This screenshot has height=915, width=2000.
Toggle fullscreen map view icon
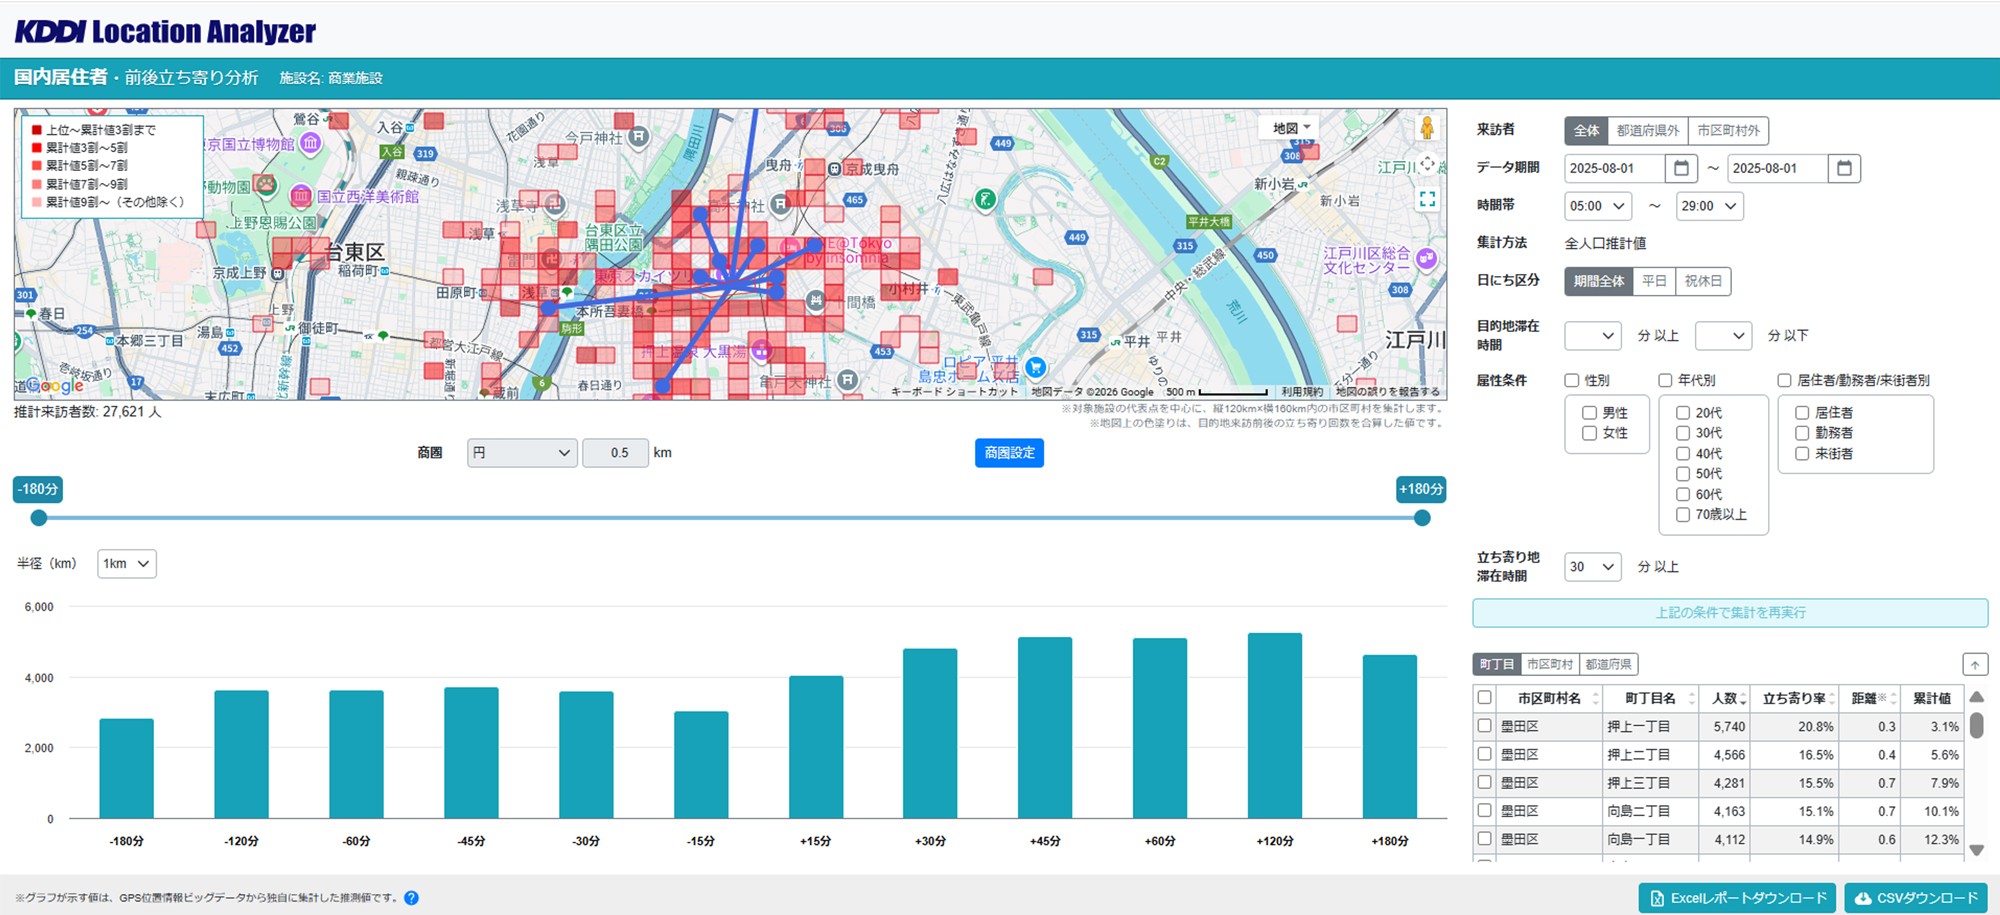pos(1427,200)
